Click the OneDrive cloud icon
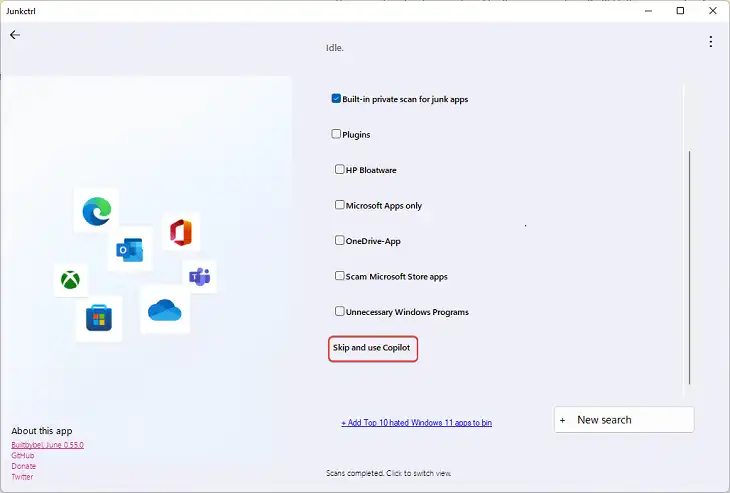 164,310
